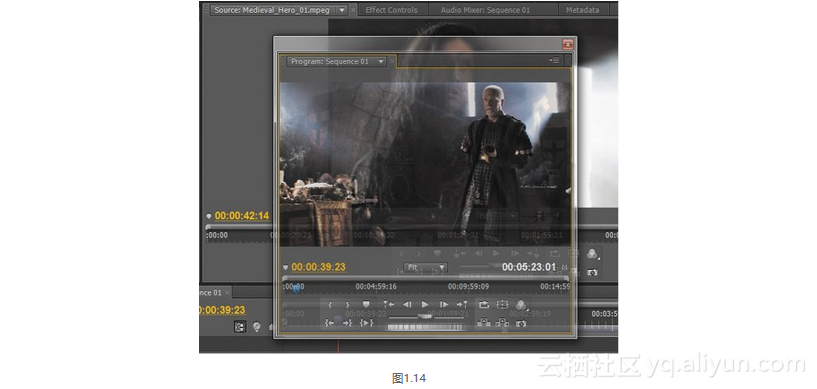Image resolution: width=817 pixels, height=389 pixels.
Task: Select the Source: Medieval_Hero_01.mpeg tab
Action: click(x=271, y=10)
